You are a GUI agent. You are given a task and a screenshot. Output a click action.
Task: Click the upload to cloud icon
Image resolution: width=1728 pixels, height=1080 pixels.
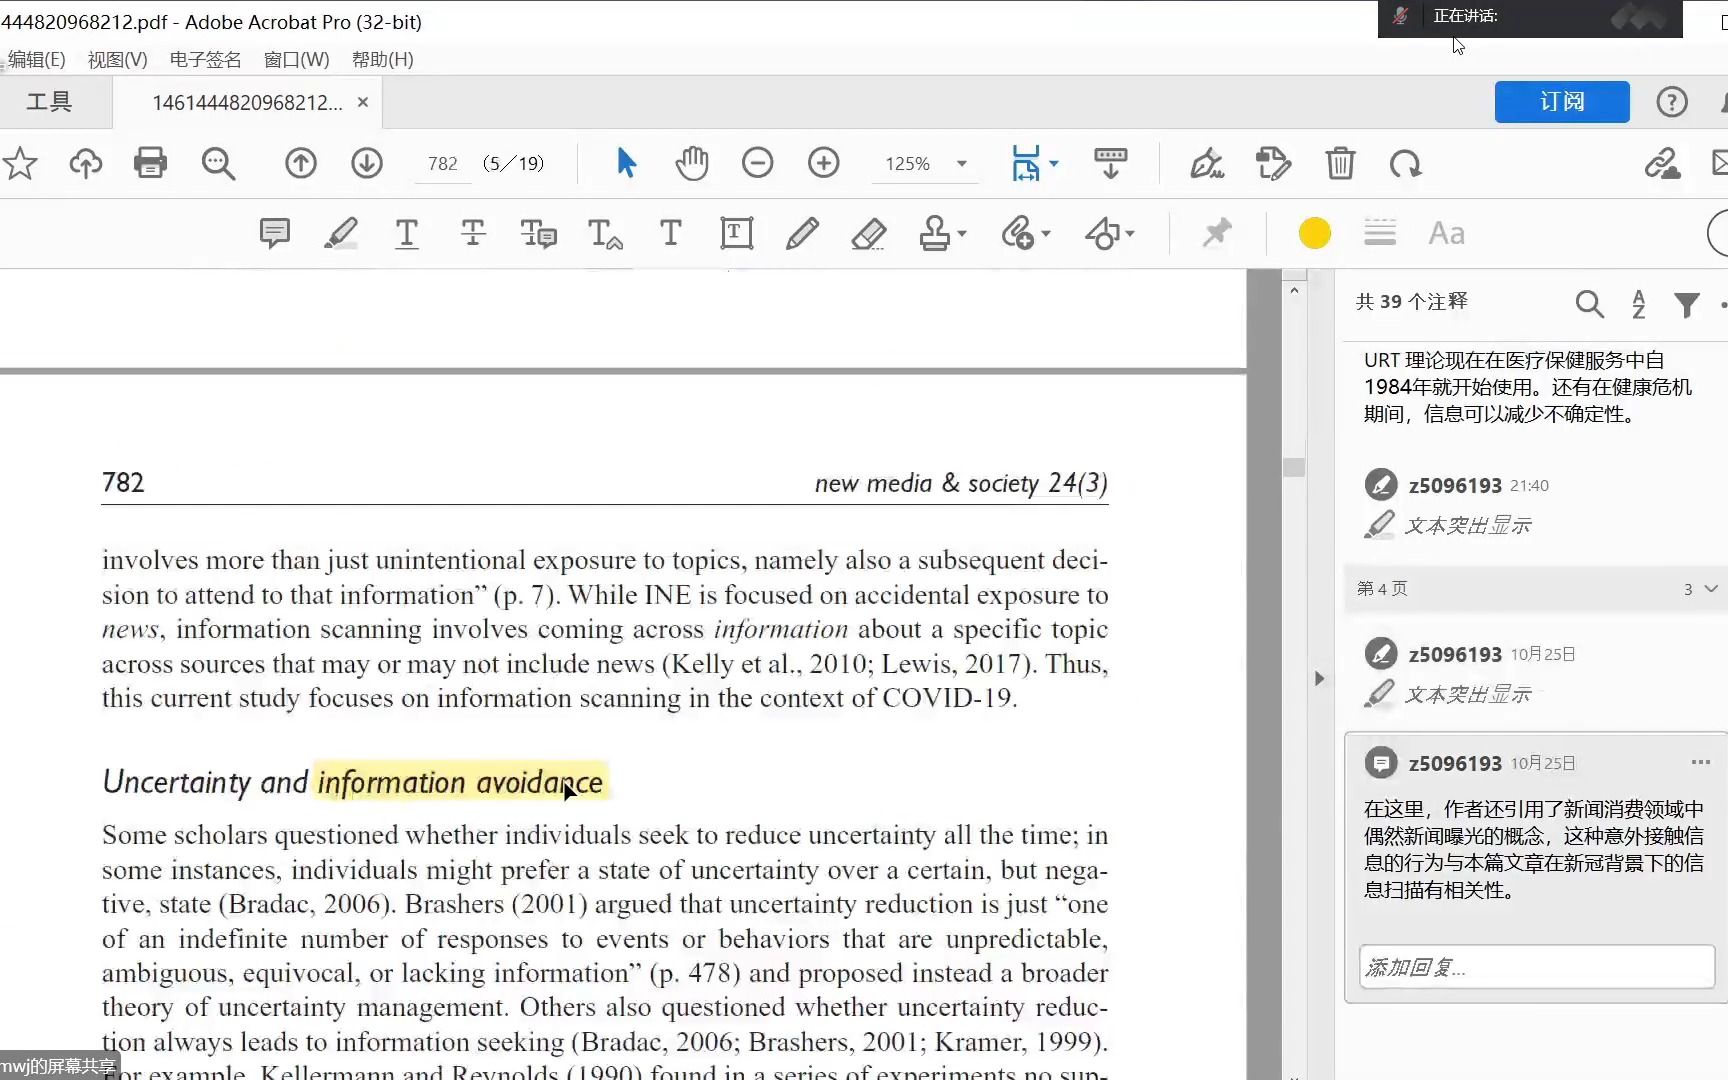point(86,163)
